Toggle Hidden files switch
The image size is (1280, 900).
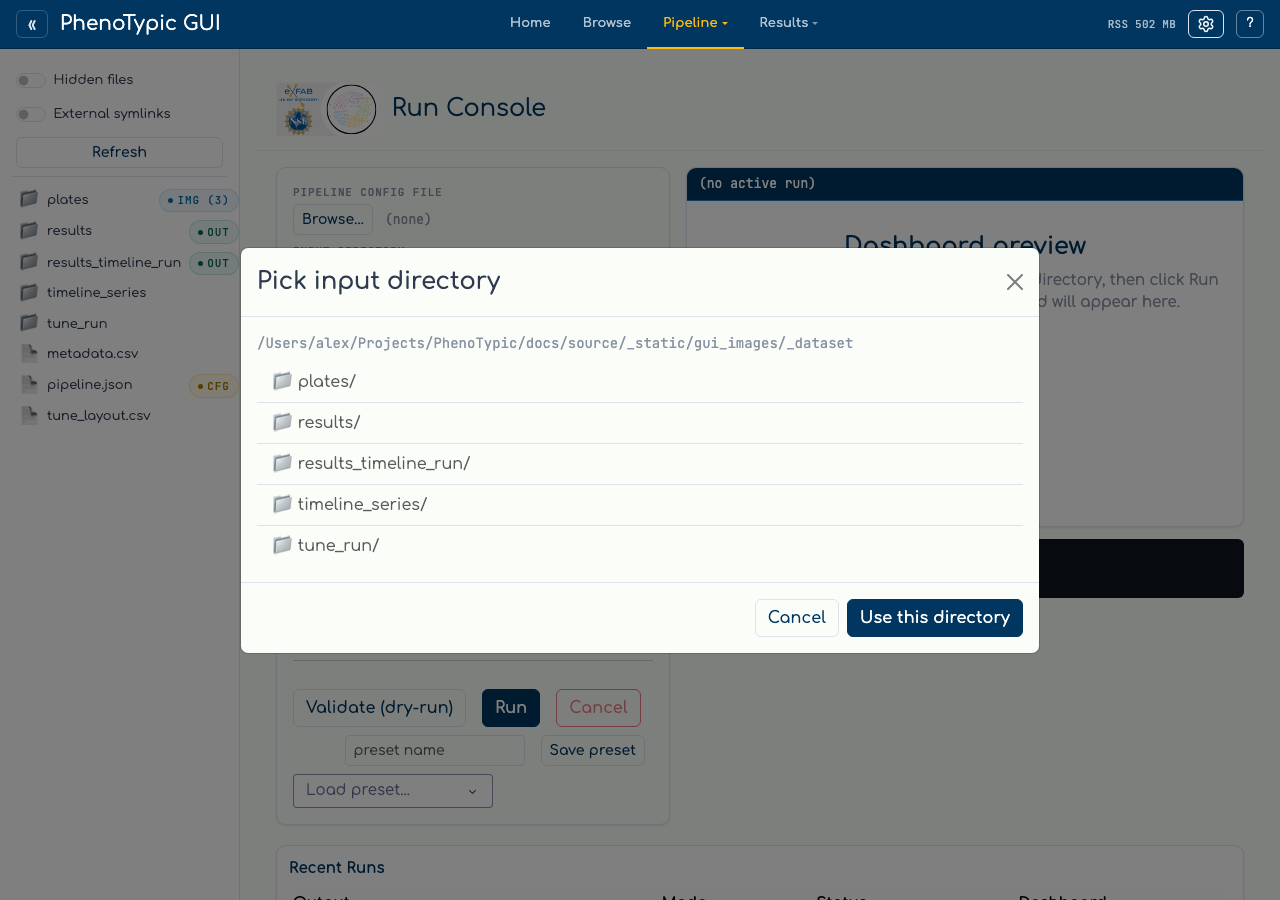tap(31, 80)
